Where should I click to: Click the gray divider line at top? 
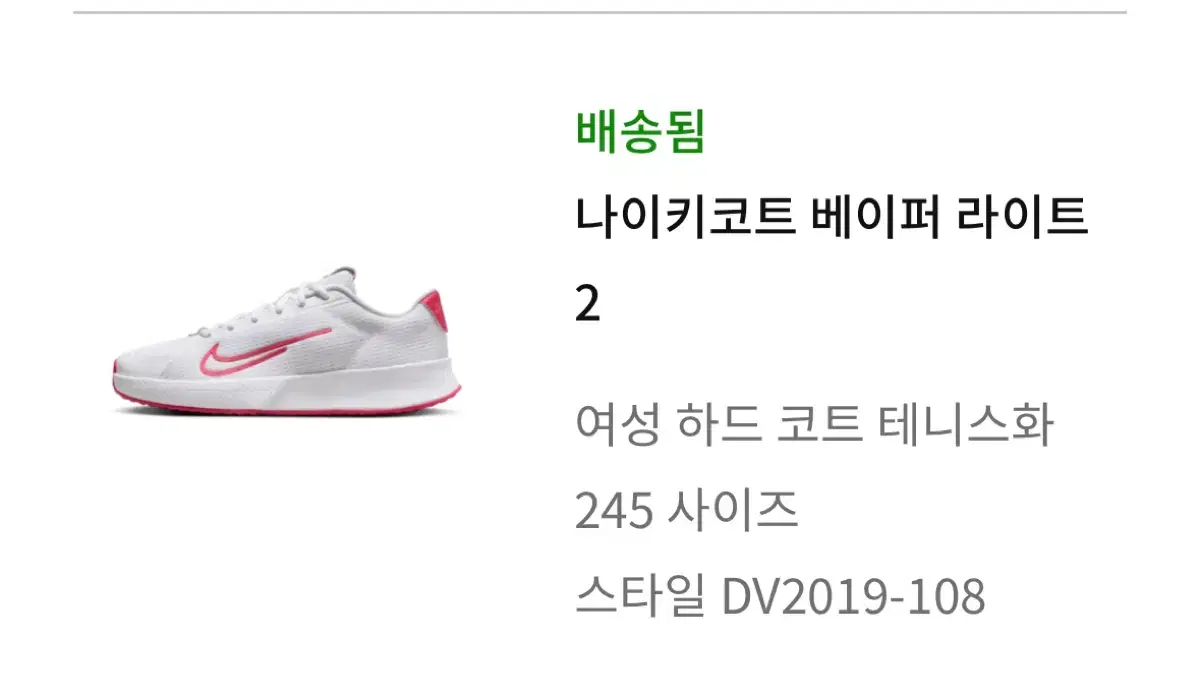coord(600,13)
